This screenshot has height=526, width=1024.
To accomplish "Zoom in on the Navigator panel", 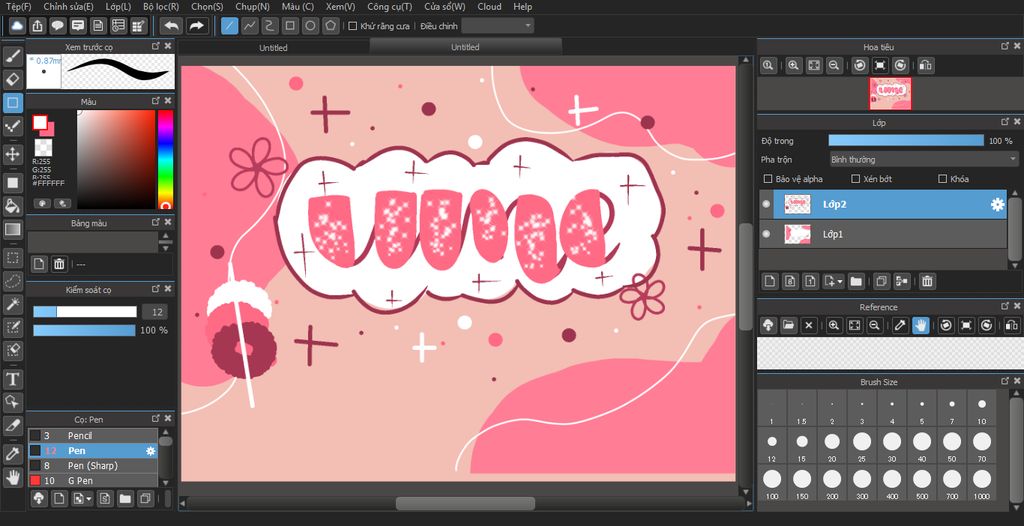I will (x=793, y=65).
